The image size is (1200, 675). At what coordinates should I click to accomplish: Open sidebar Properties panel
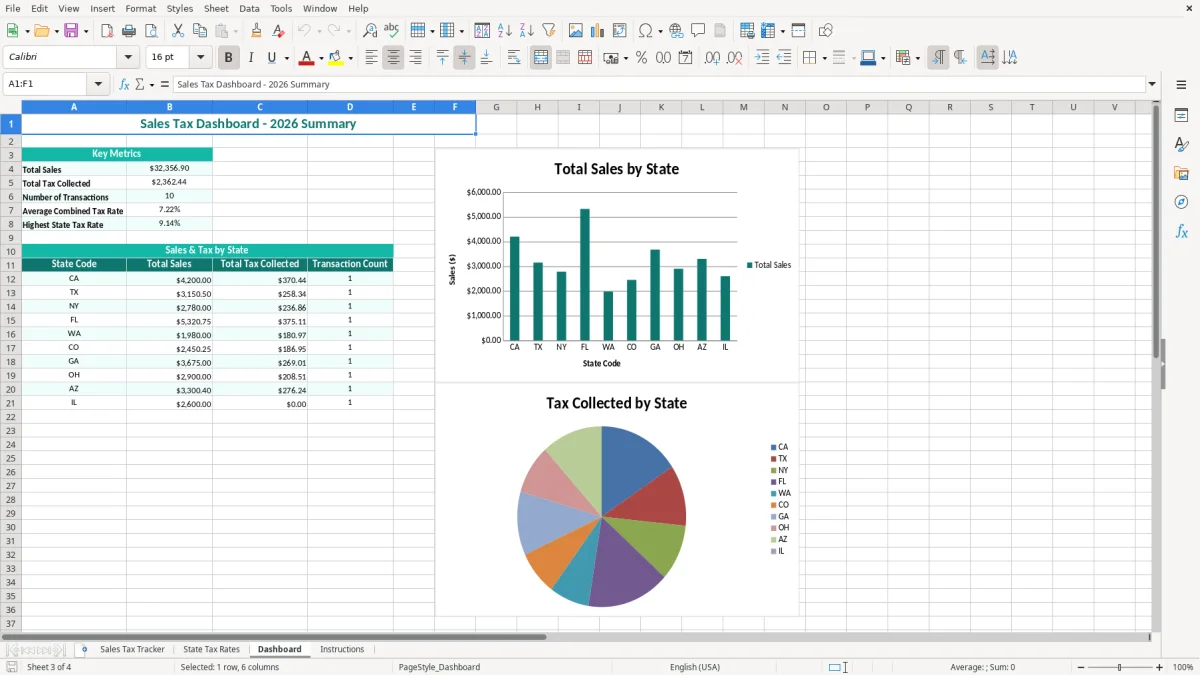[1181, 115]
